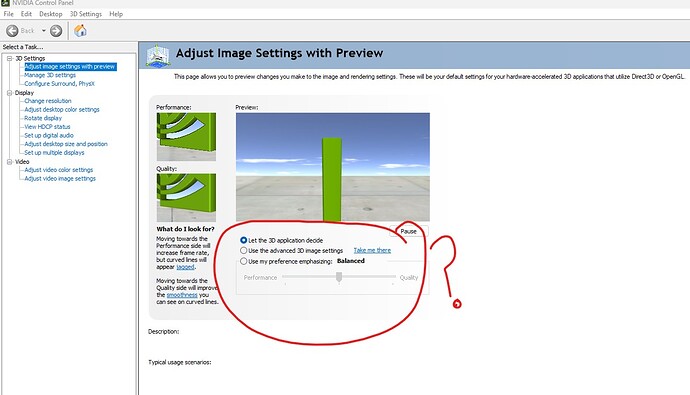
Task: Click the Performance sample thumbnail
Action: click(186, 137)
